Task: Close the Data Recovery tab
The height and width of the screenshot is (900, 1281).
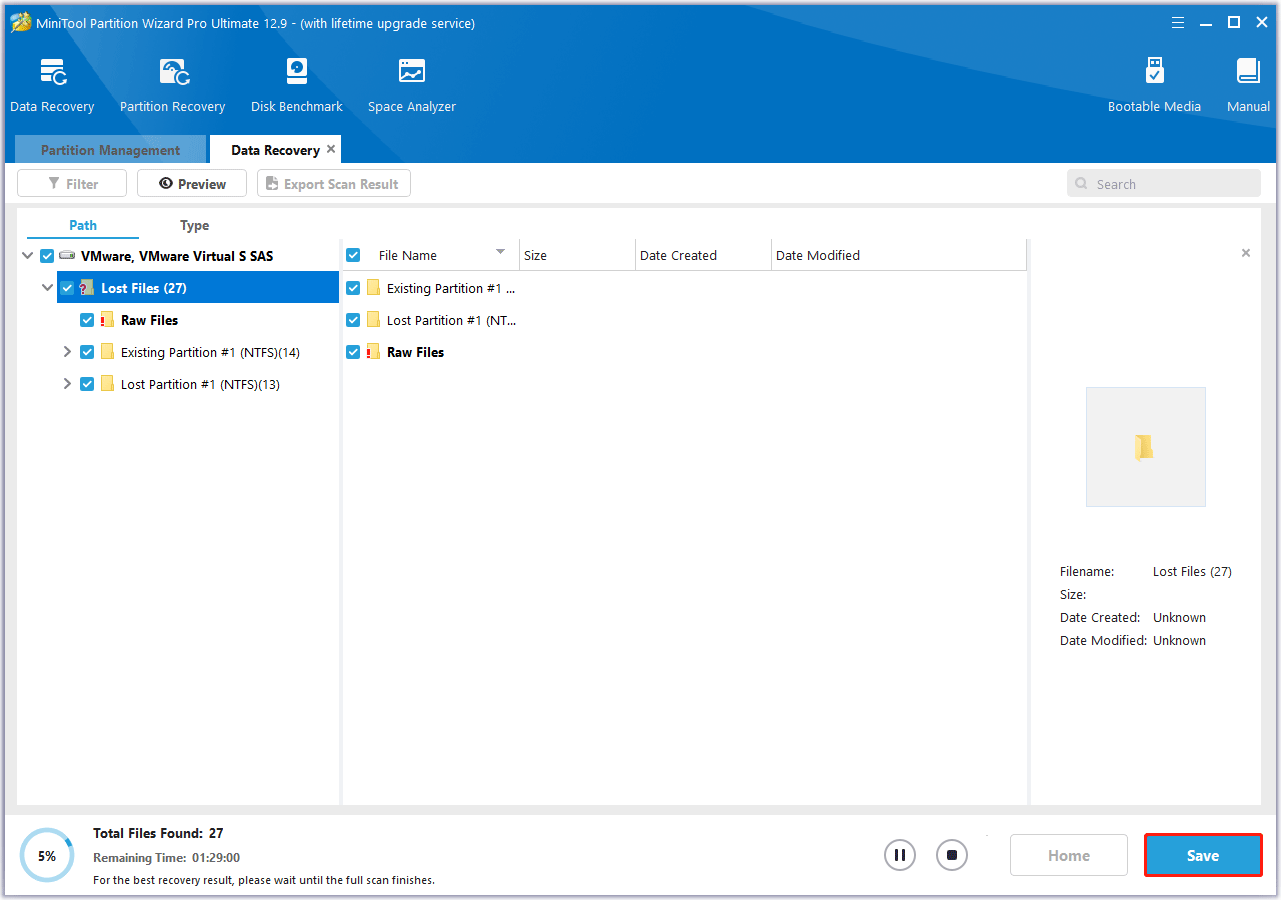Action: pyautogui.click(x=331, y=149)
